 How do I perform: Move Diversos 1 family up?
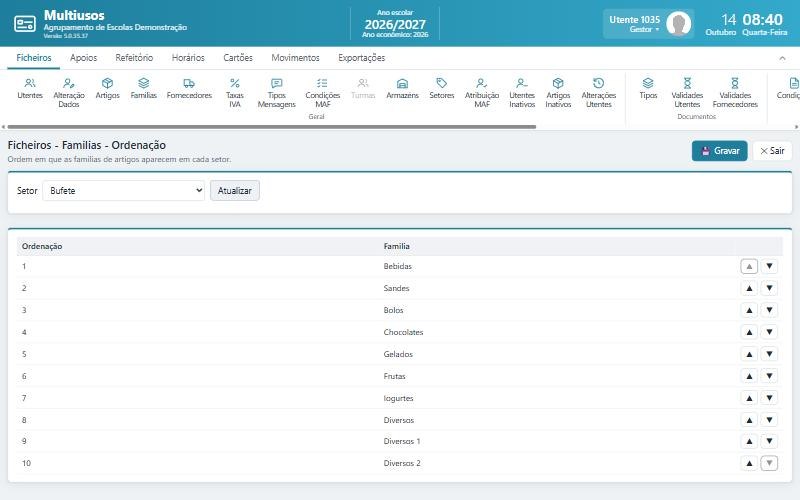(x=749, y=441)
